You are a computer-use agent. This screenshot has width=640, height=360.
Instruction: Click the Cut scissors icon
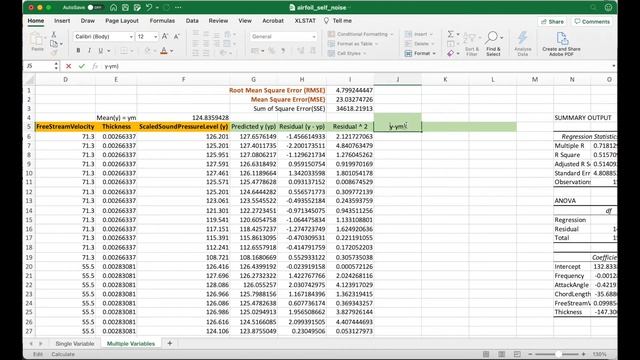pyautogui.click(x=53, y=35)
